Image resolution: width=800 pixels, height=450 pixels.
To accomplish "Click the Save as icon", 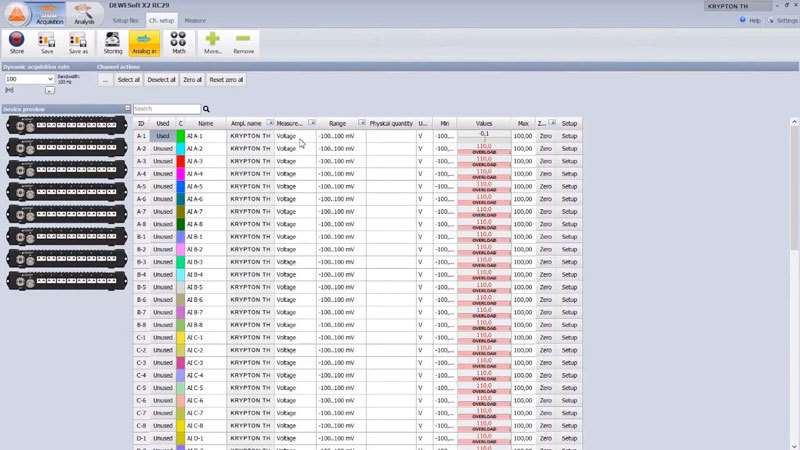I will tap(78, 43).
